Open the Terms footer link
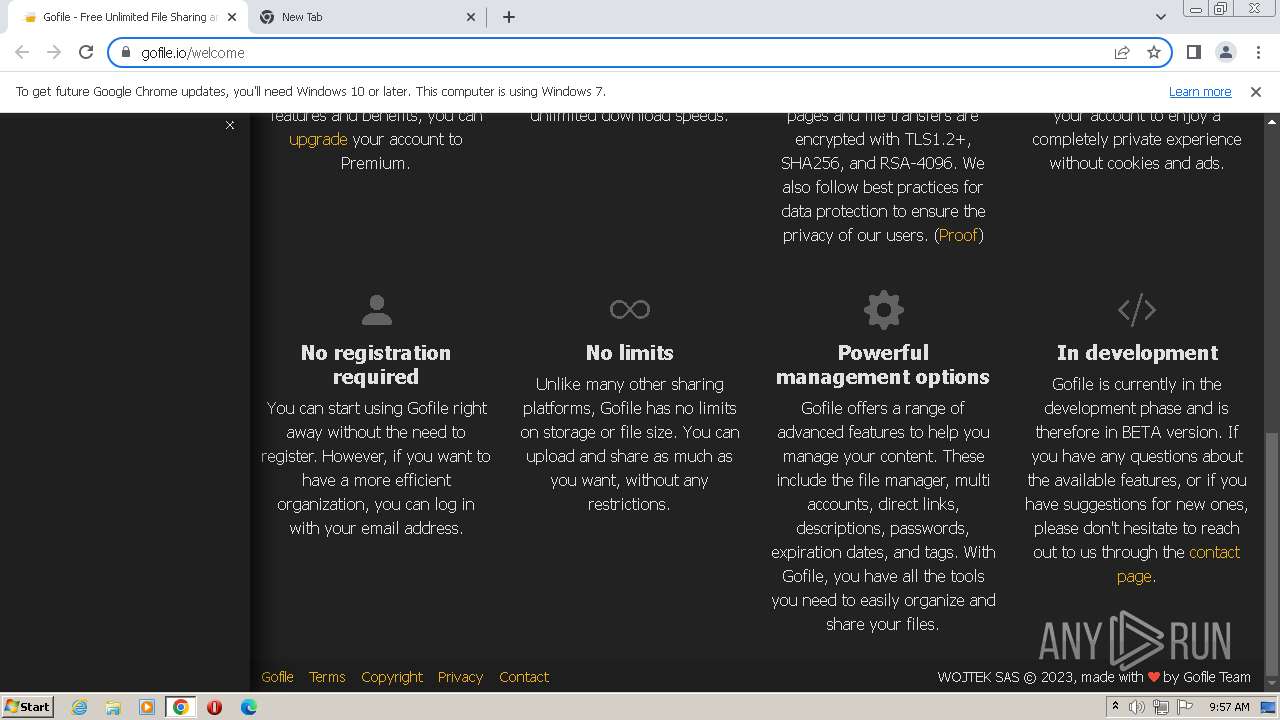 (327, 677)
